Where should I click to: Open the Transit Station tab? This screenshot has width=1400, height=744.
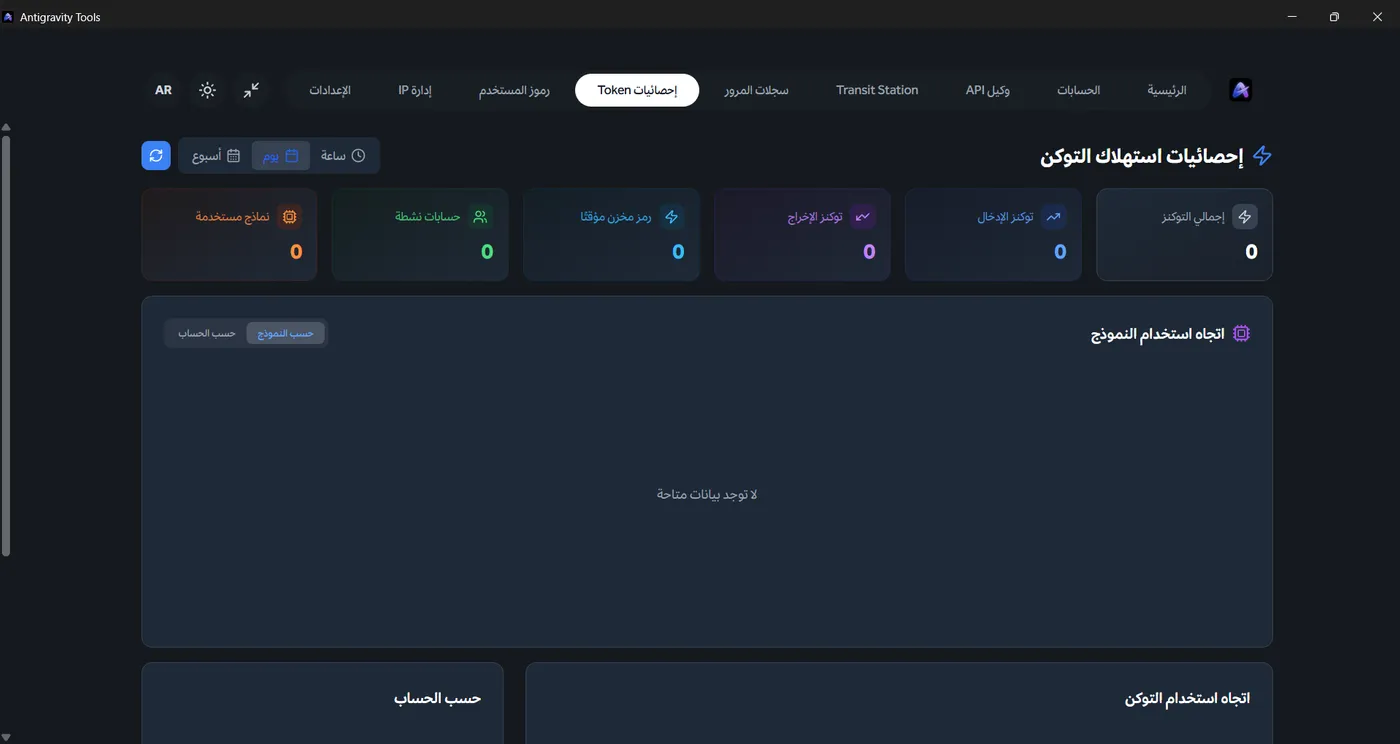(x=877, y=90)
